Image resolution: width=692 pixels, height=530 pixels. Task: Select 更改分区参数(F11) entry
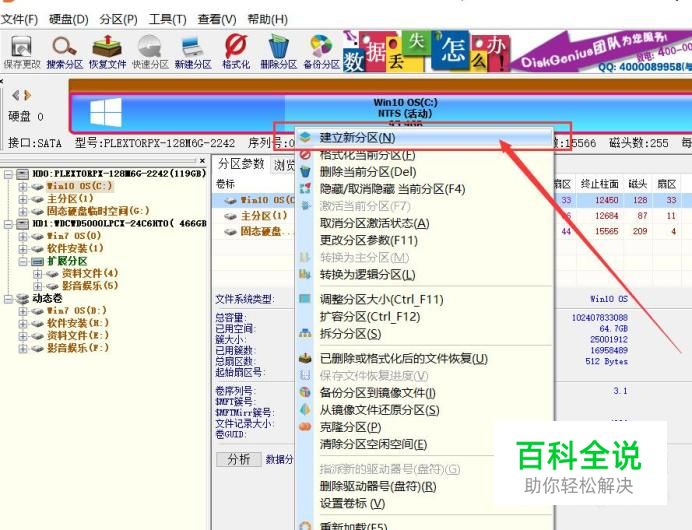[x=424, y=241]
